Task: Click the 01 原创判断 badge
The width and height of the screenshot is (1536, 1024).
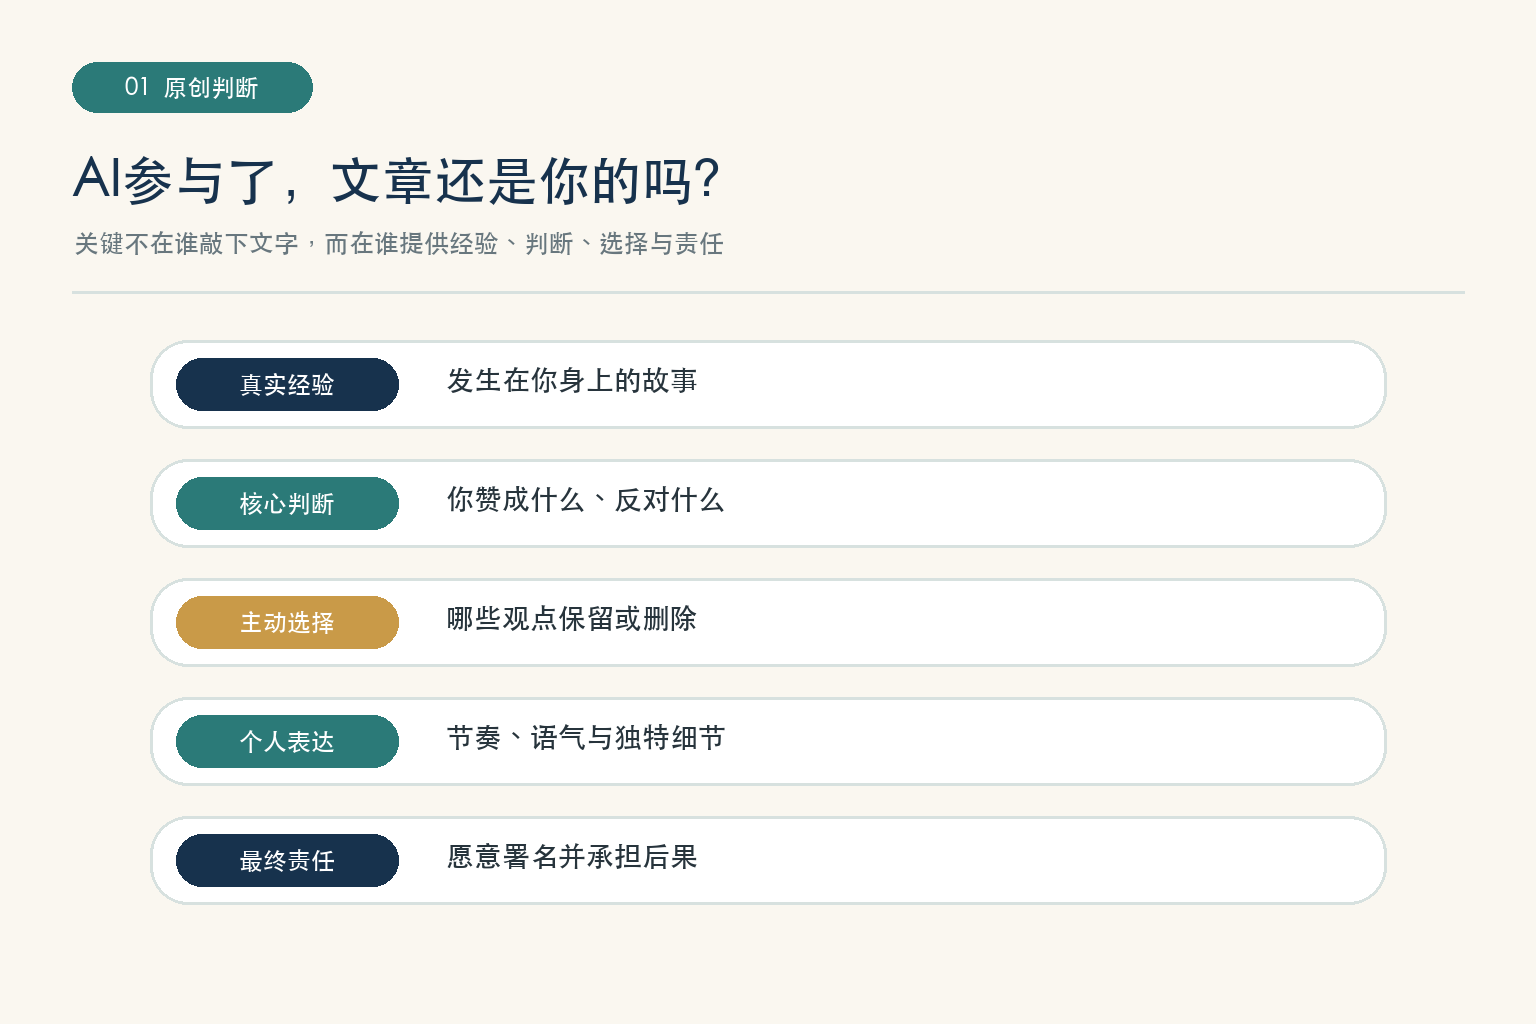Action: (192, 88)
